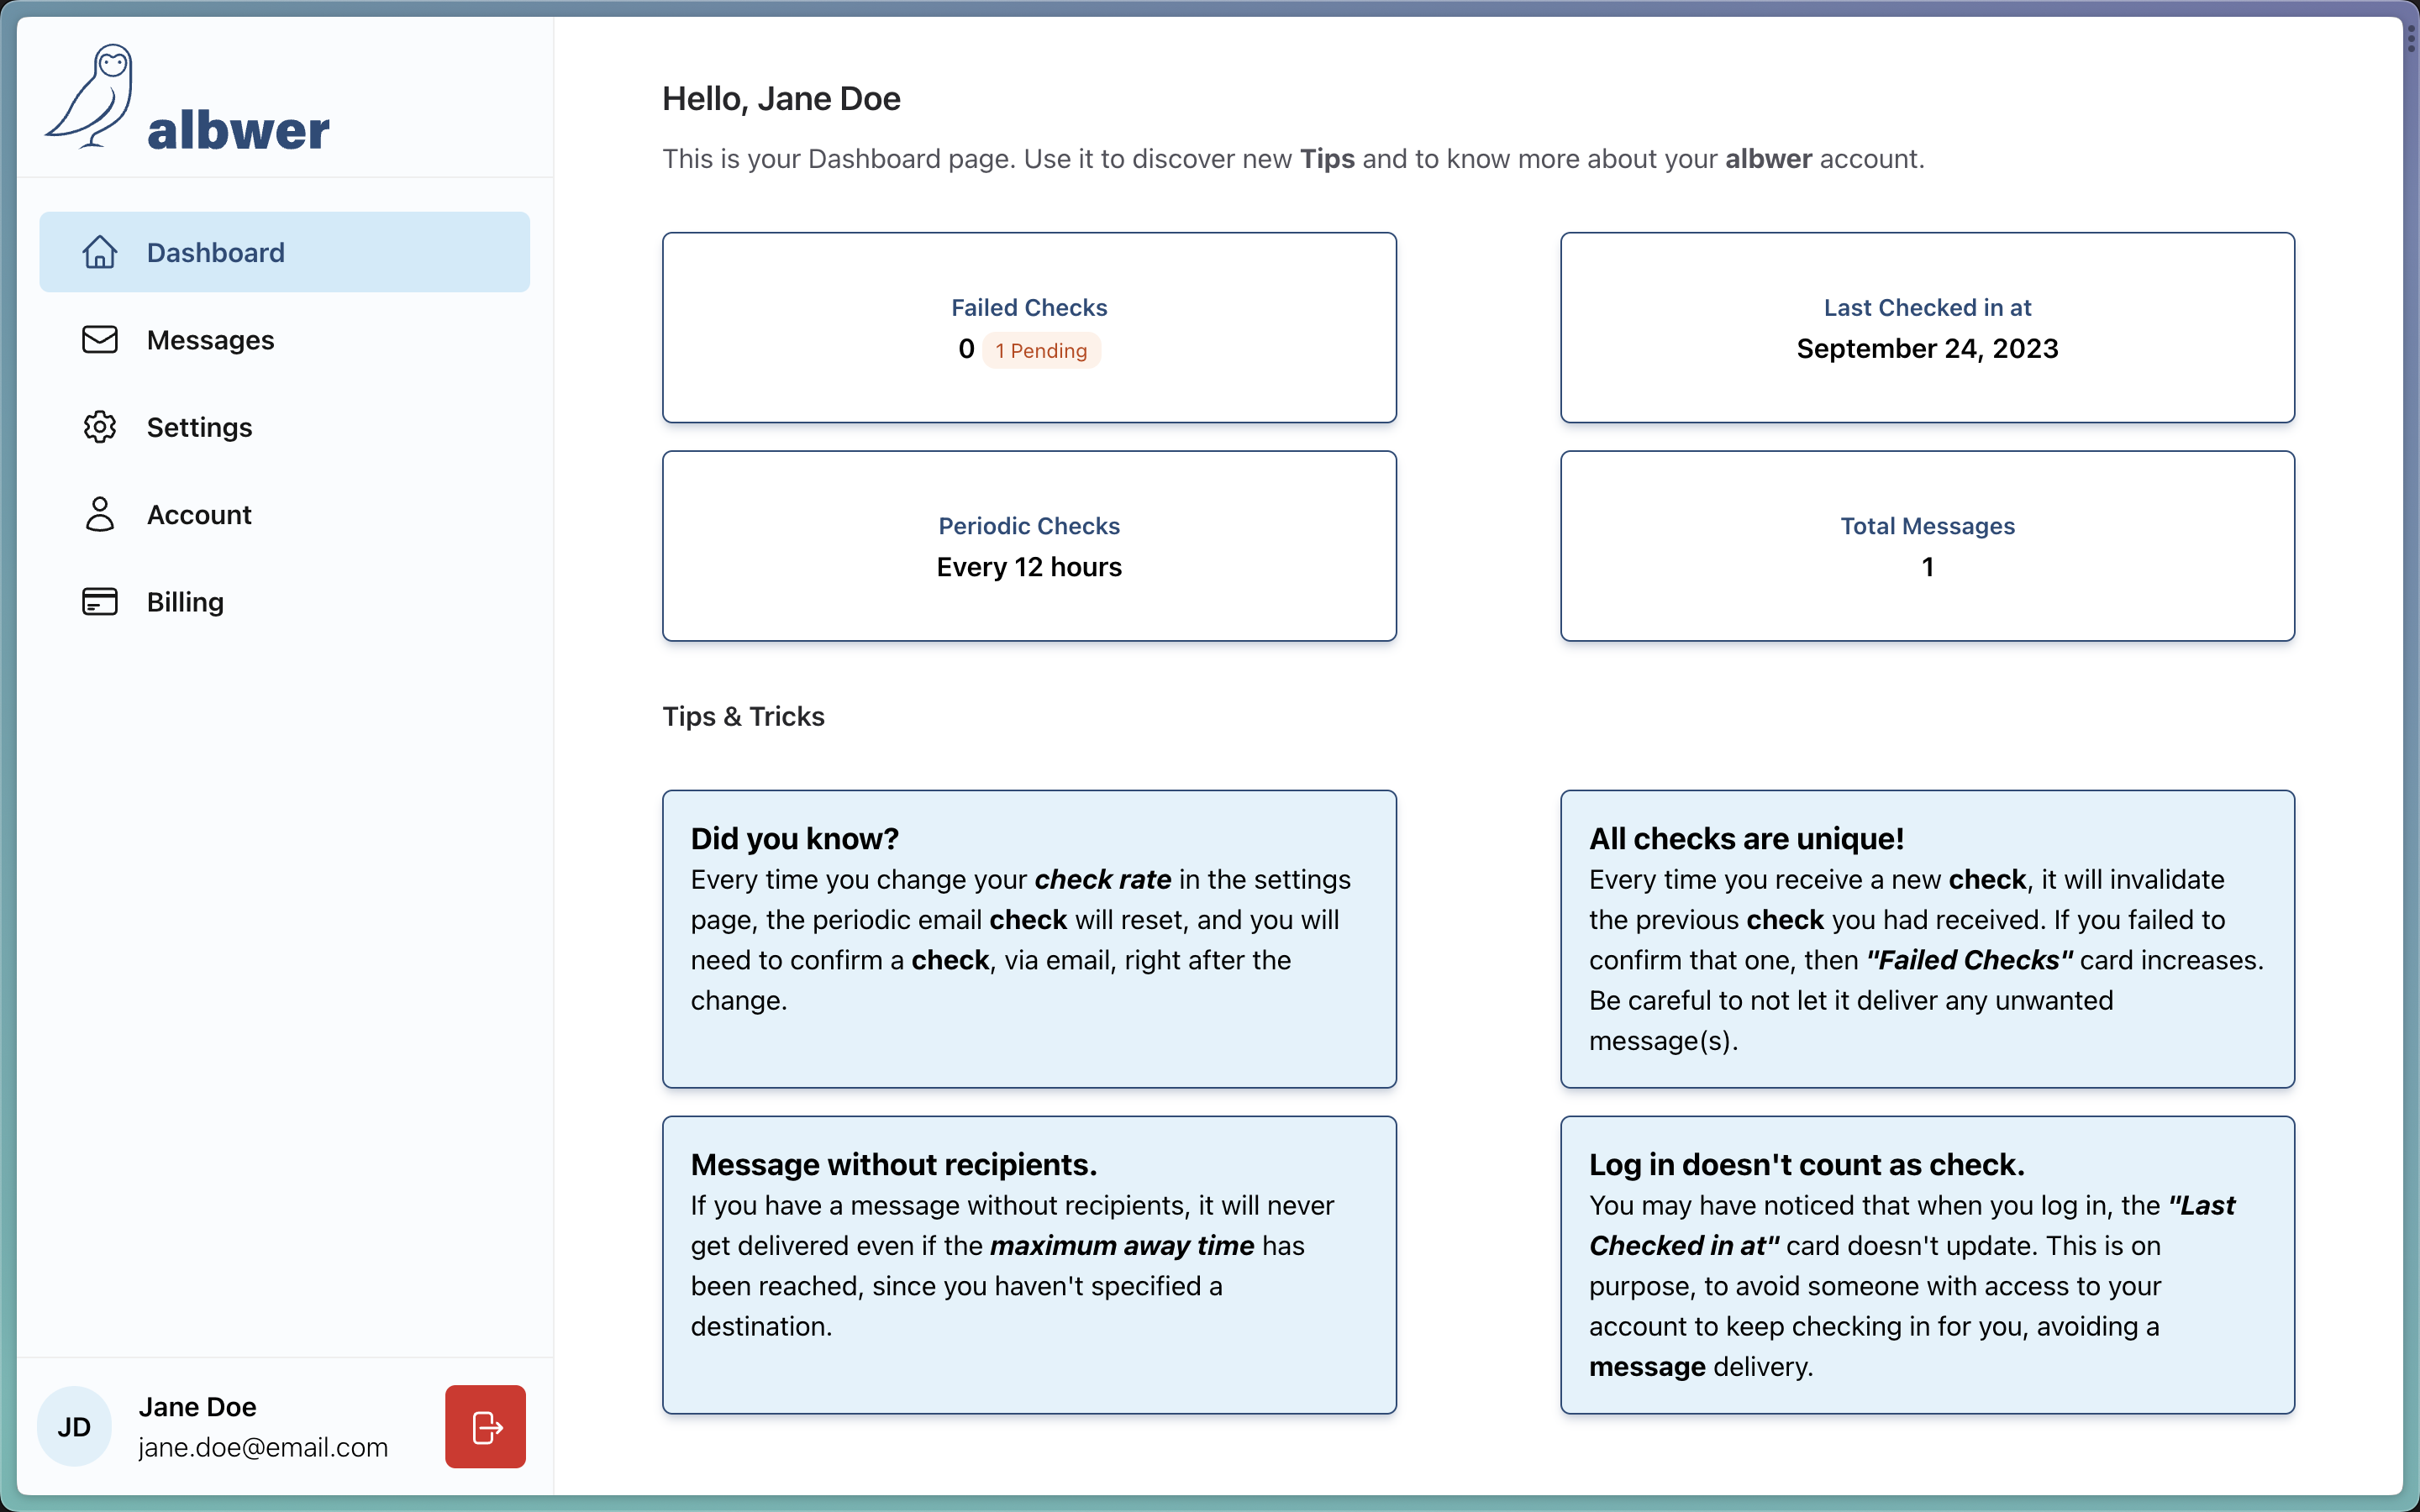The image size is (2420, 1512).
Task: Click the Last Checked in at card
Action: coord(1926,328)
